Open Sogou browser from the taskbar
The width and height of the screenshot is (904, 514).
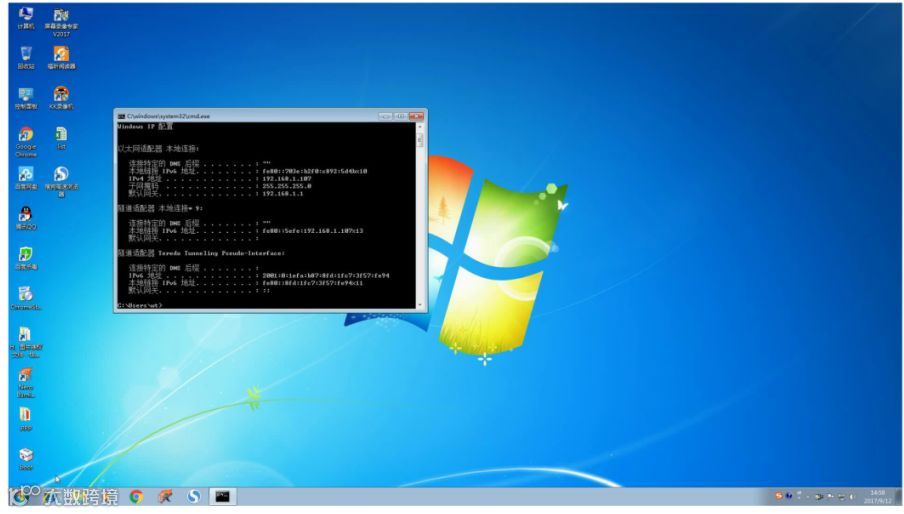coord(194,497)
